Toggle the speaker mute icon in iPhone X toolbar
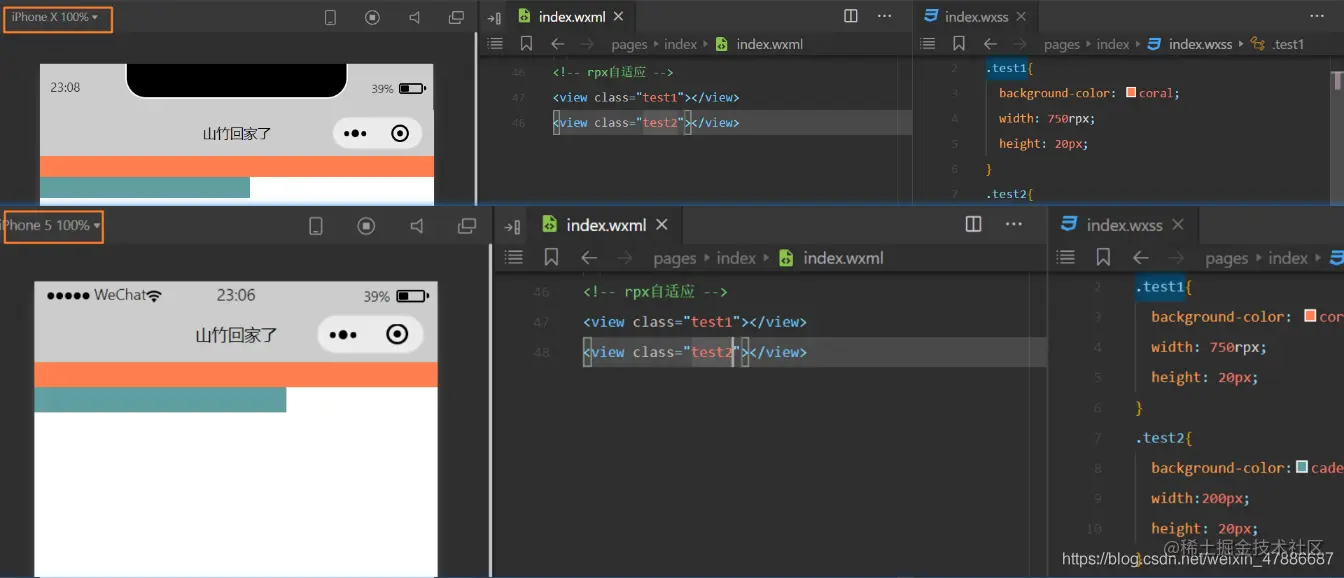 pyautogui.click(x=415, y=18)
